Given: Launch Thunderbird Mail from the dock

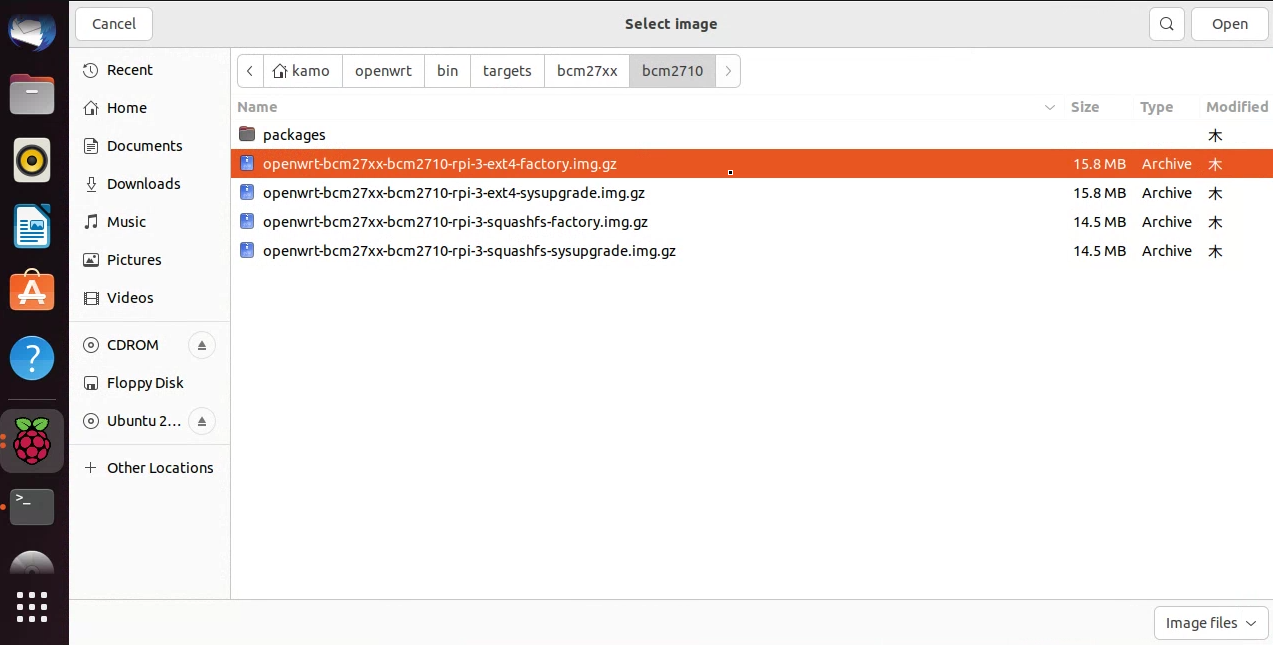Looking at the screenshot, I should click(32, 30).
